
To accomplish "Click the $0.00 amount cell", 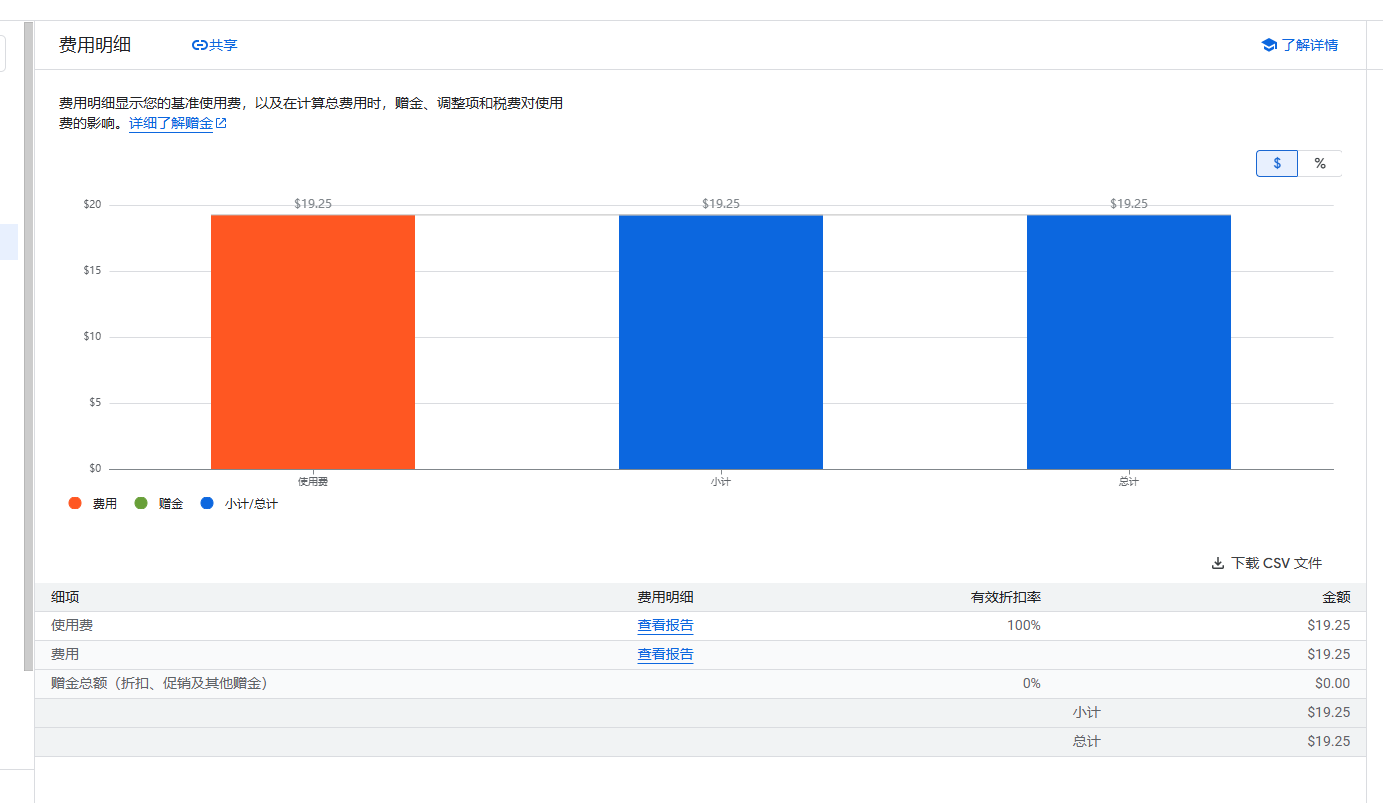I will tap(1332, 683).
